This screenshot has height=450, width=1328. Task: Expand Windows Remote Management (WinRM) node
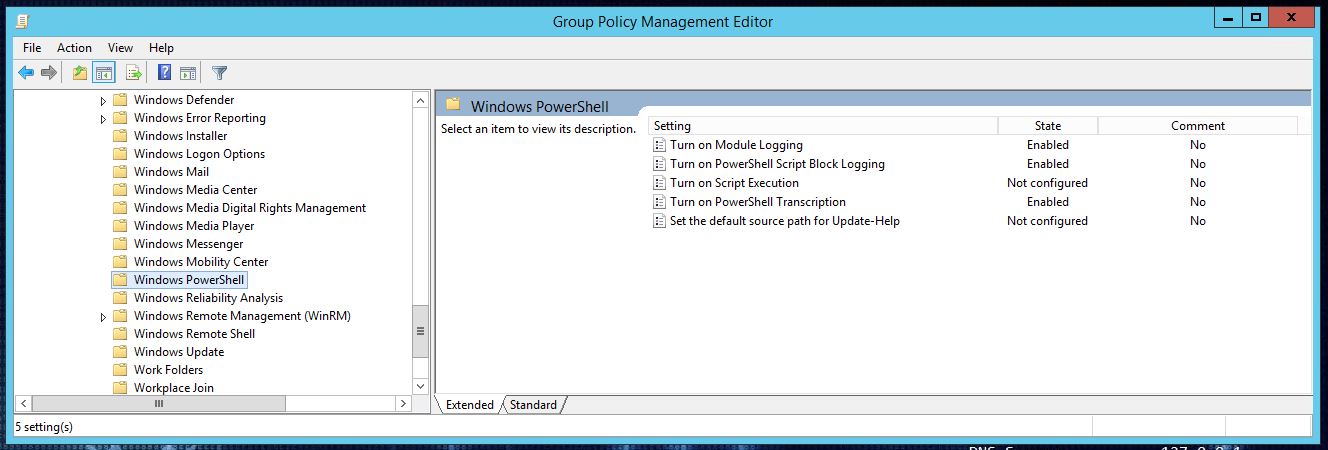(103, 317)
